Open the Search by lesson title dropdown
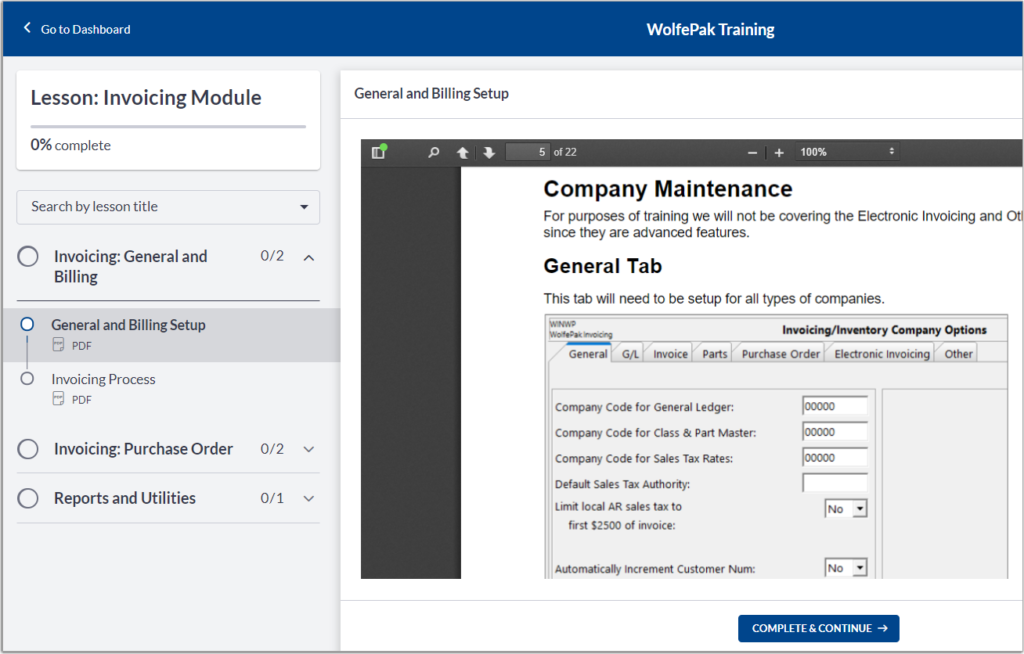Image resolution: width=1024 pixels, height=654 pixels. (x=167, y=206)
